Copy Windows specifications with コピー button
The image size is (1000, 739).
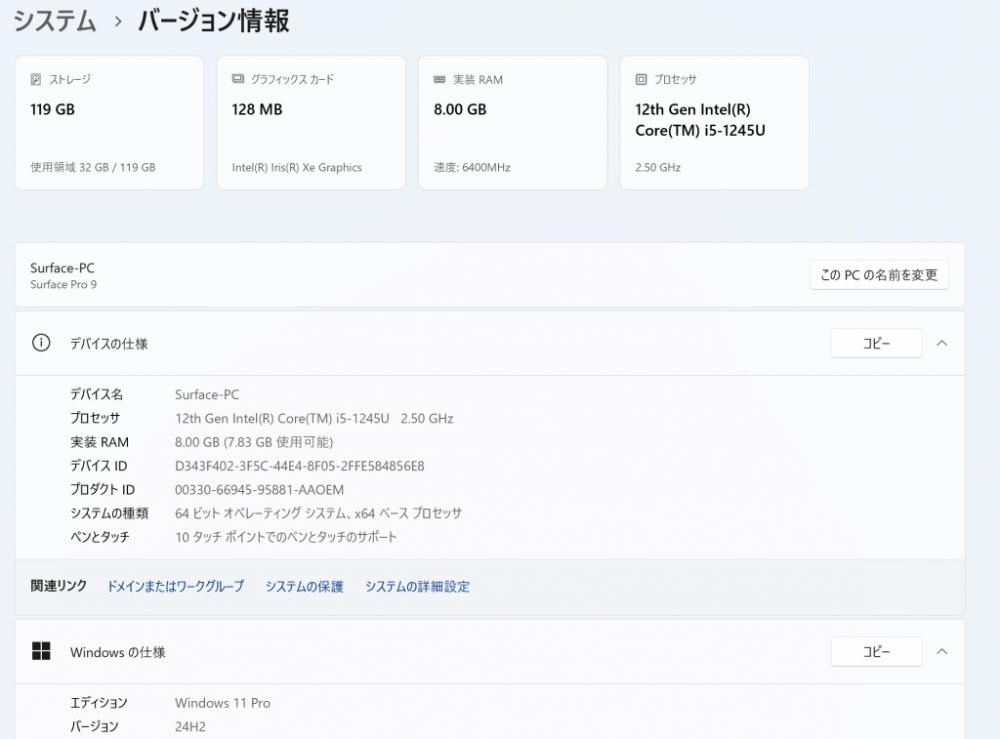coord(876,651)
